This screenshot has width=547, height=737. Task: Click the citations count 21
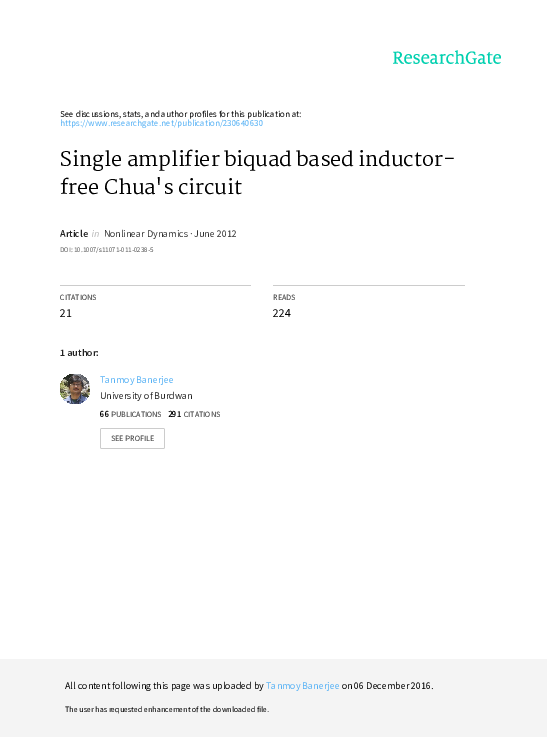tap(66, 313)
